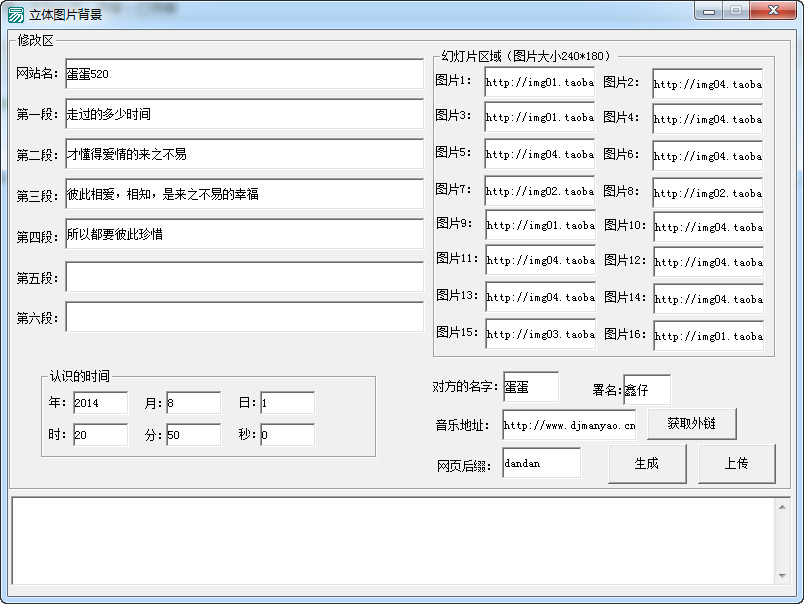This screenshot has height=604, width=804.
Task: Edit the 图片15 URL field
Action: pos(541,334)
